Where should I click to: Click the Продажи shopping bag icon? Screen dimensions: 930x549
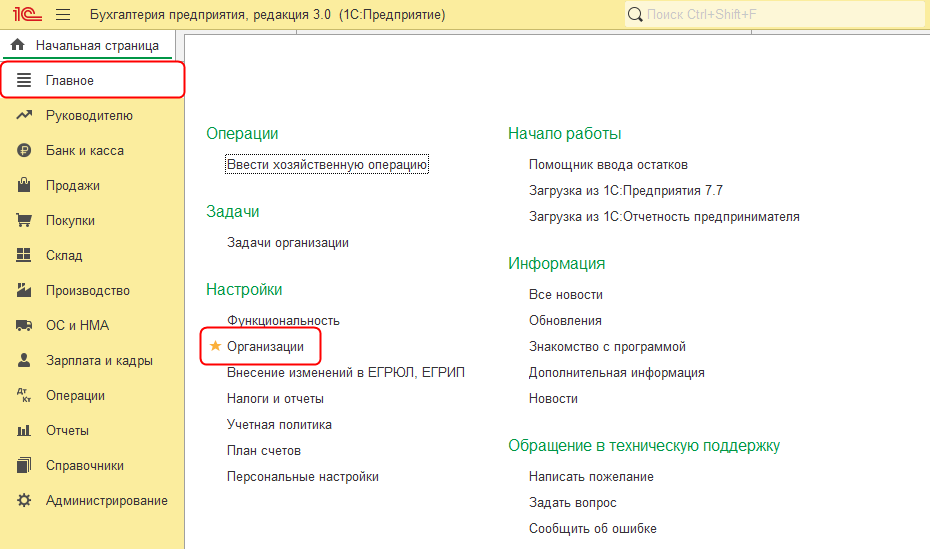(x=24, y=185)
